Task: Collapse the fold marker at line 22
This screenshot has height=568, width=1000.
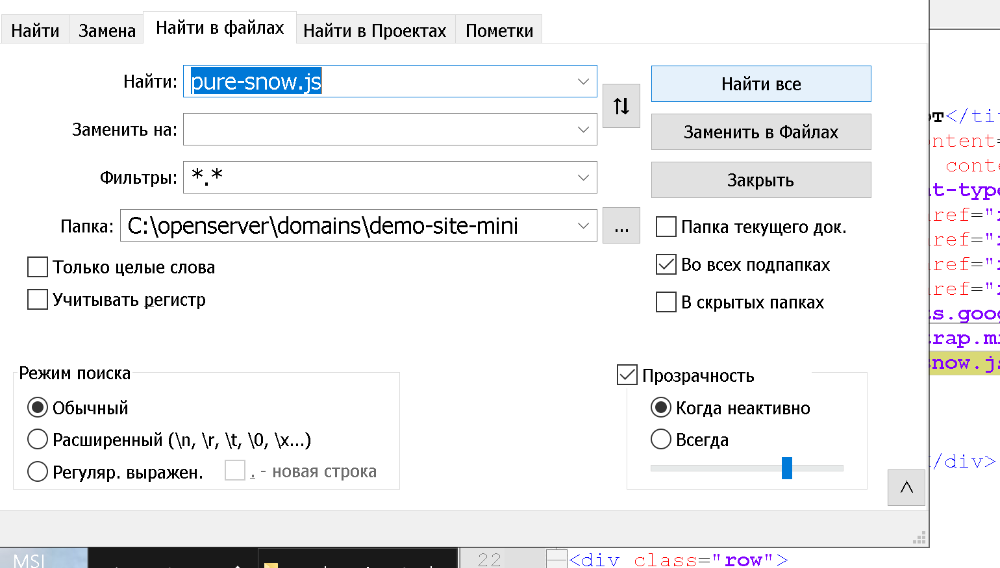Action: click(556, 560)
